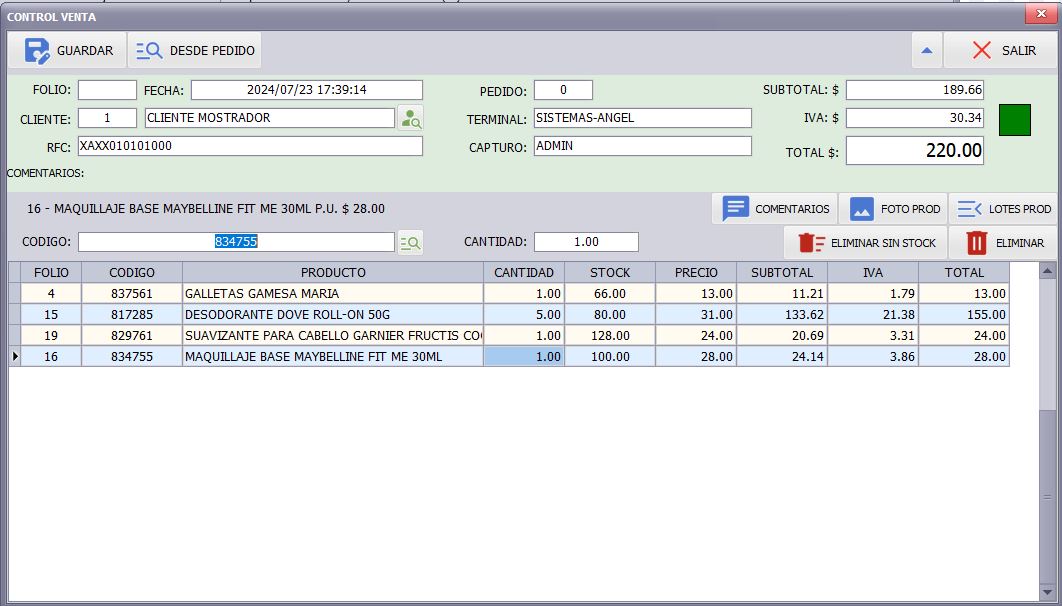1062x606 pixels.
Task: Collapse the header with the up arrow
Action: coord(925,50)
